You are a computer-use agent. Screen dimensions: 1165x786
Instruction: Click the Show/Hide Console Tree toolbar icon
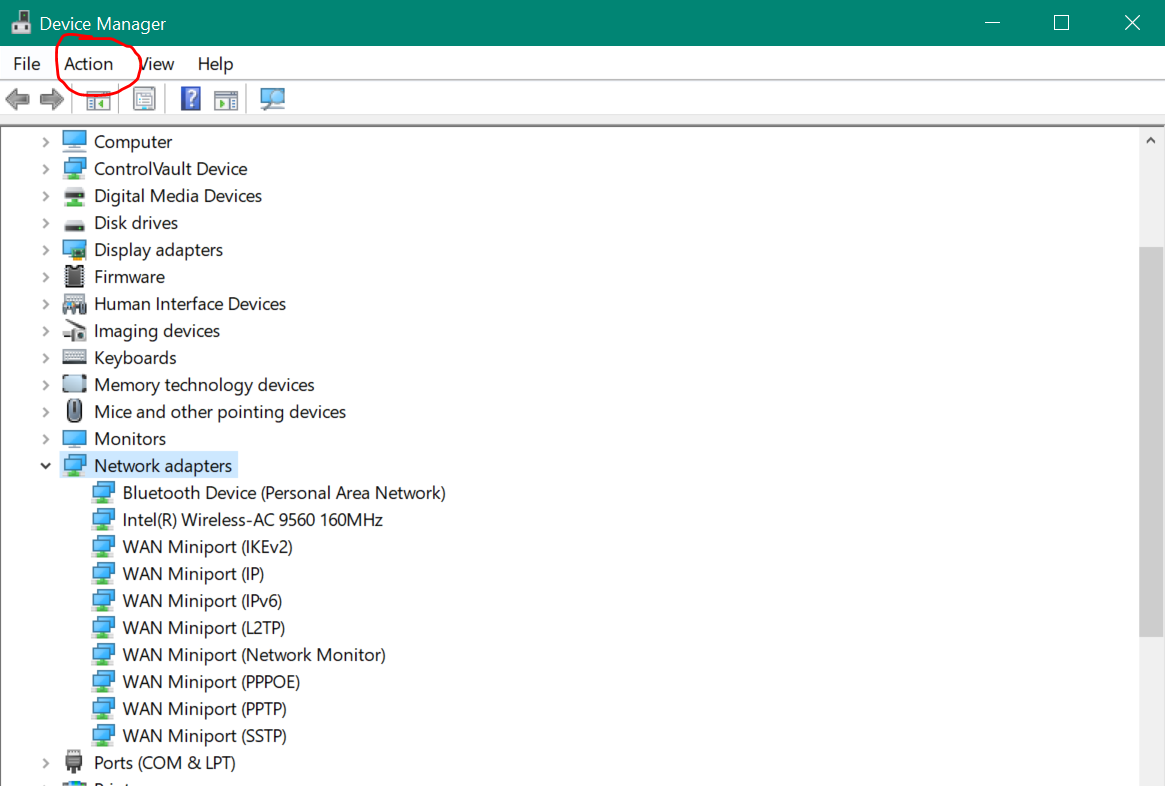coord(96,98)
